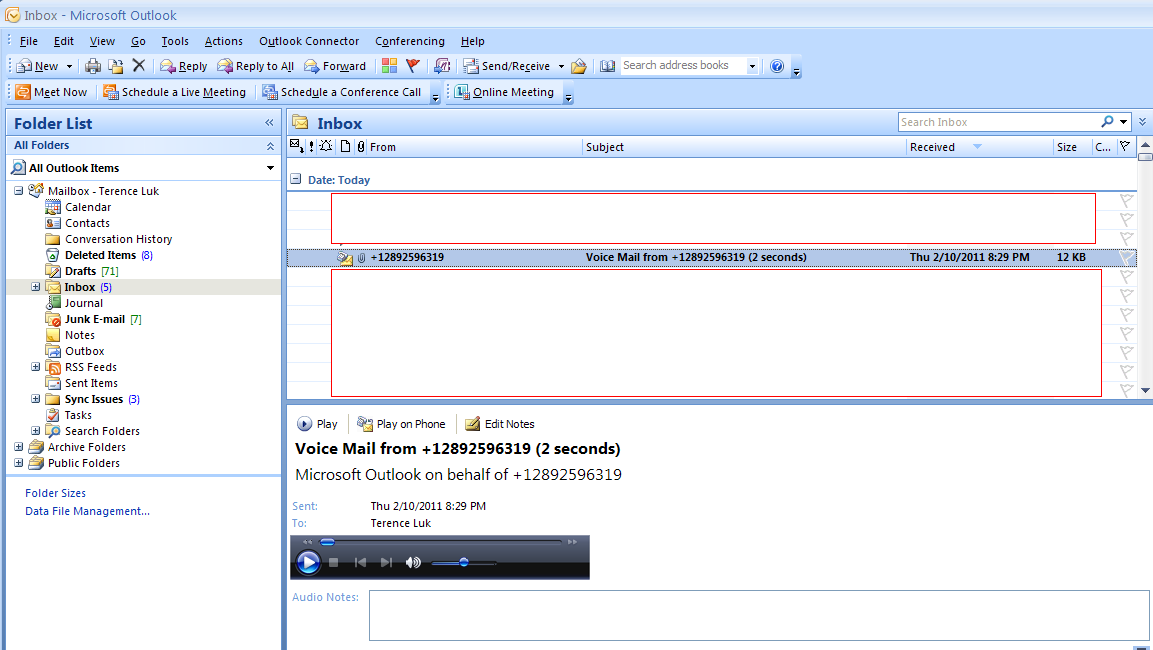Open the Actions menu
1153x650 pixels.
[x=224, y=41]
